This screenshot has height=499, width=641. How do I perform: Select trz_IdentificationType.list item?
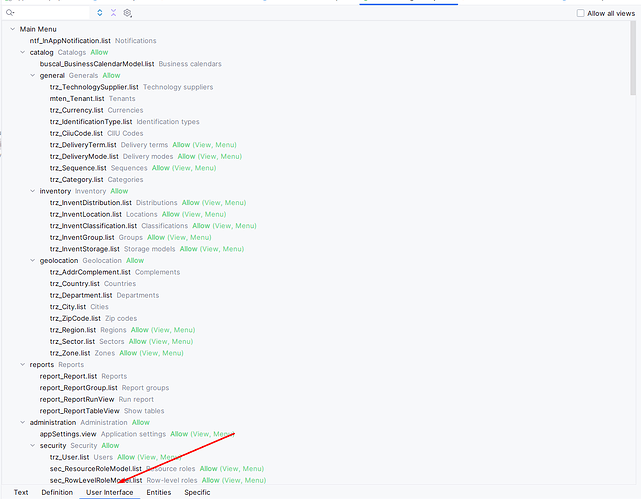[91, 122]
